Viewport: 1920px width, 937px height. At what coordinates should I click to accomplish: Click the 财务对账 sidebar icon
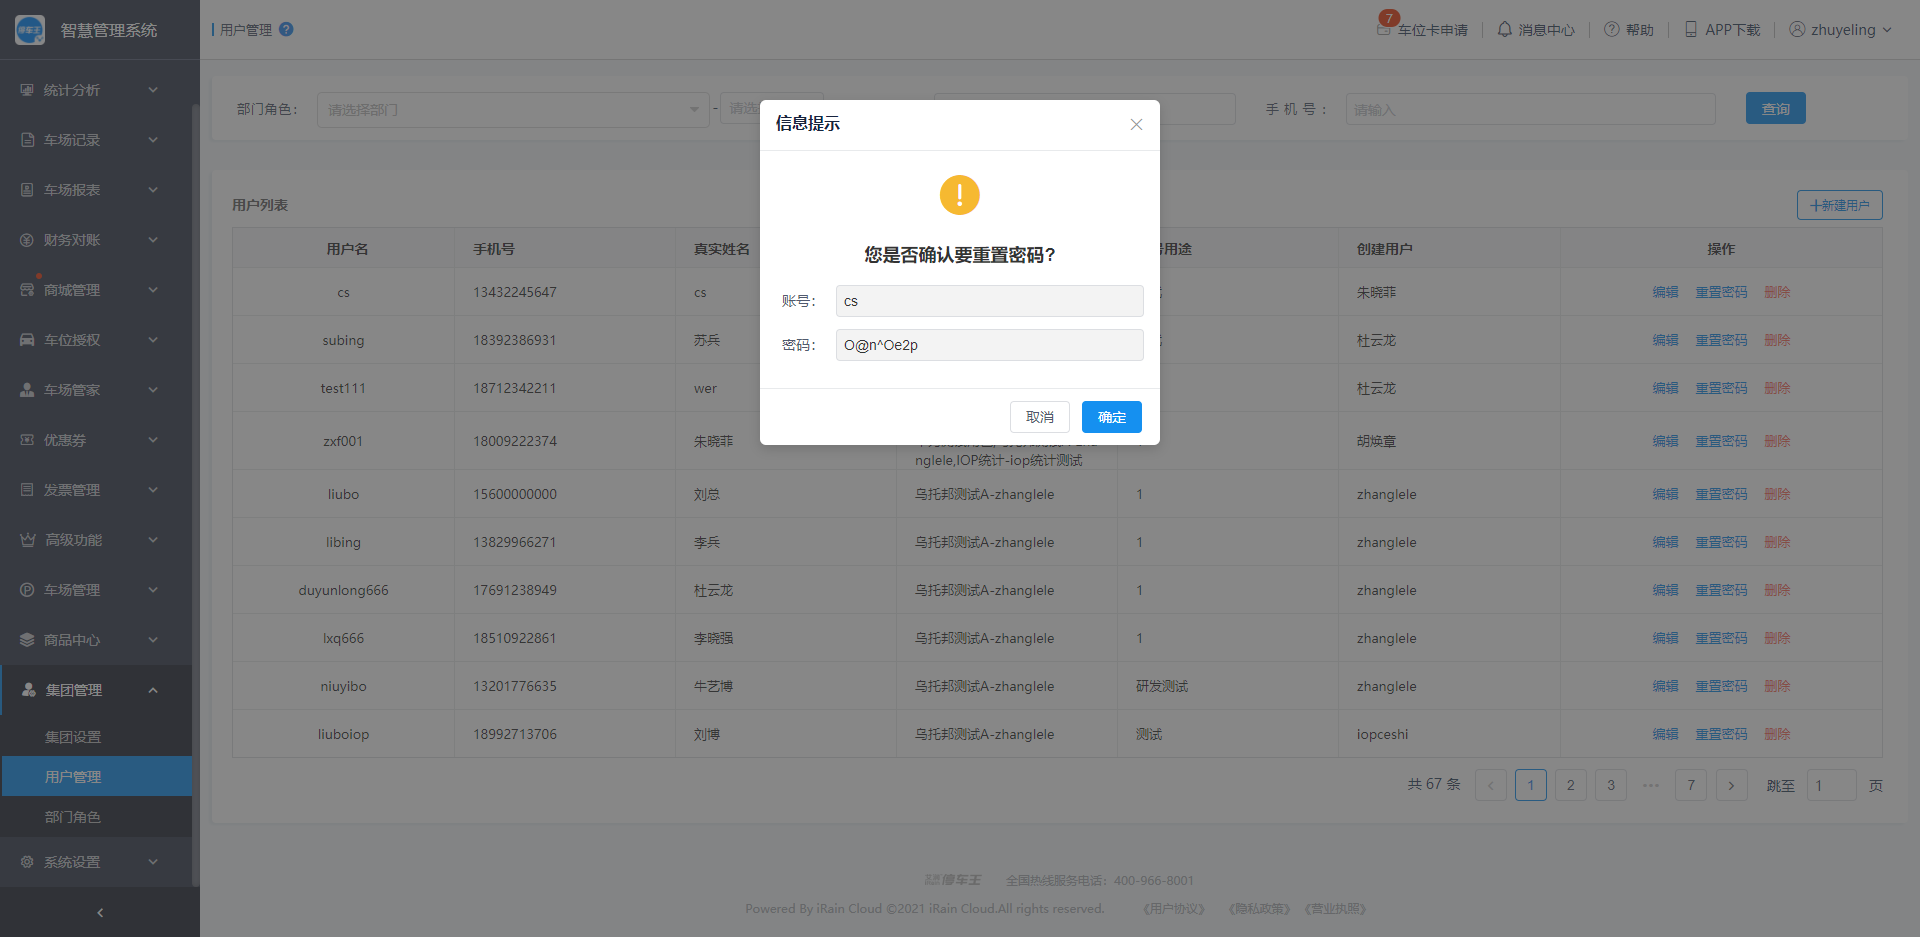(x=27, y=240)
